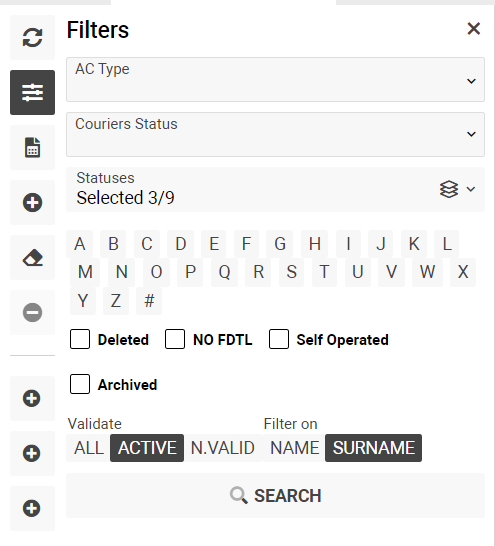Open the spreadsheet file export icon
495x546 pixels.
coord(32,147)
